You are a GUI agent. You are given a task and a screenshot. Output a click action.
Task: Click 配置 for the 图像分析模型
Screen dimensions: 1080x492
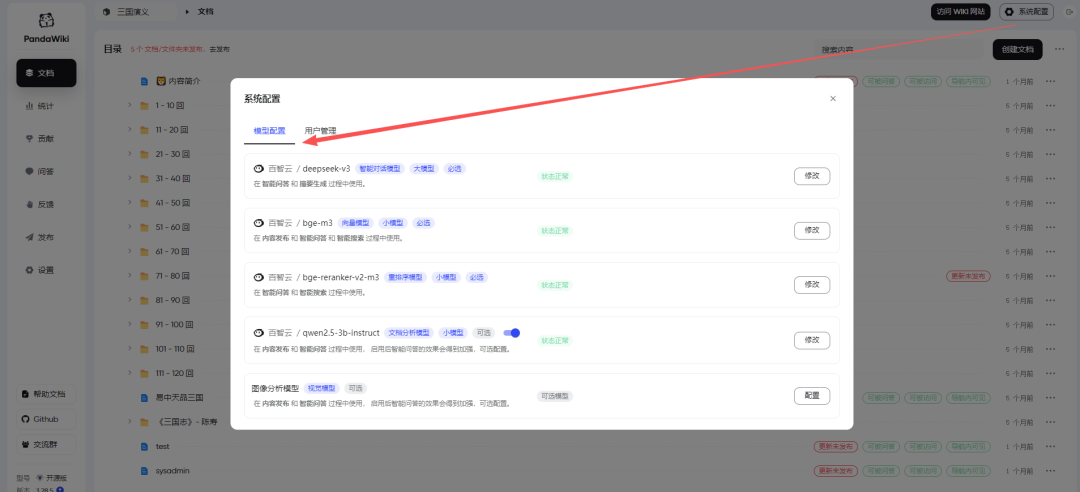click(x=811, y=395)
